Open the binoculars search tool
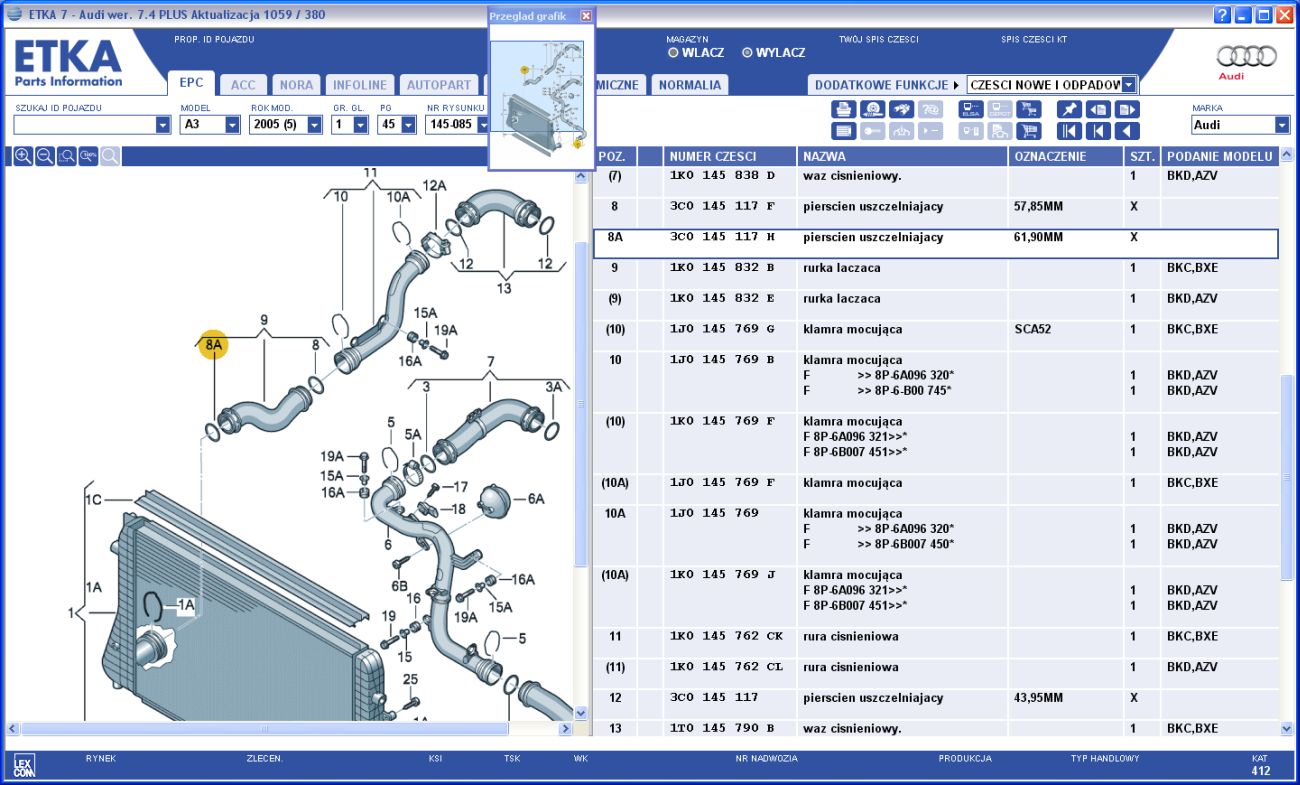 (x=901, y=109)
